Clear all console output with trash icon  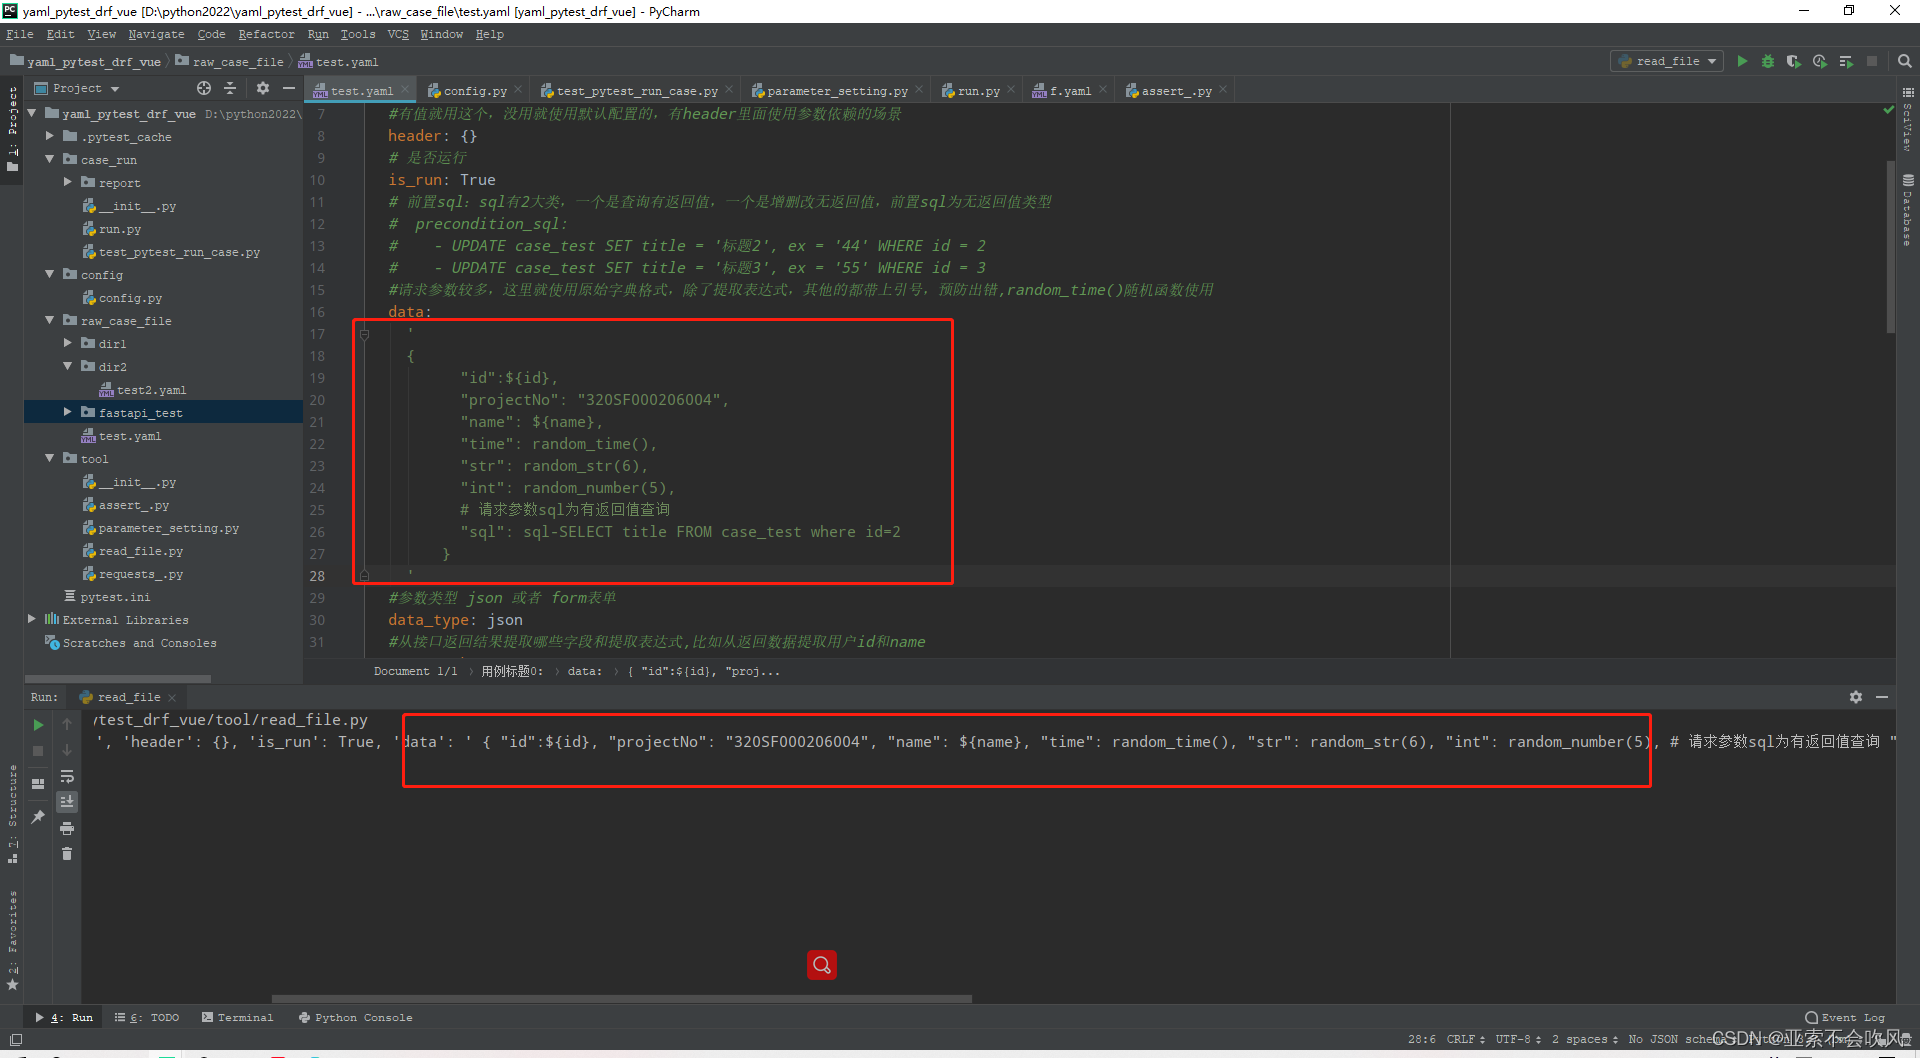tap(67, 854)
